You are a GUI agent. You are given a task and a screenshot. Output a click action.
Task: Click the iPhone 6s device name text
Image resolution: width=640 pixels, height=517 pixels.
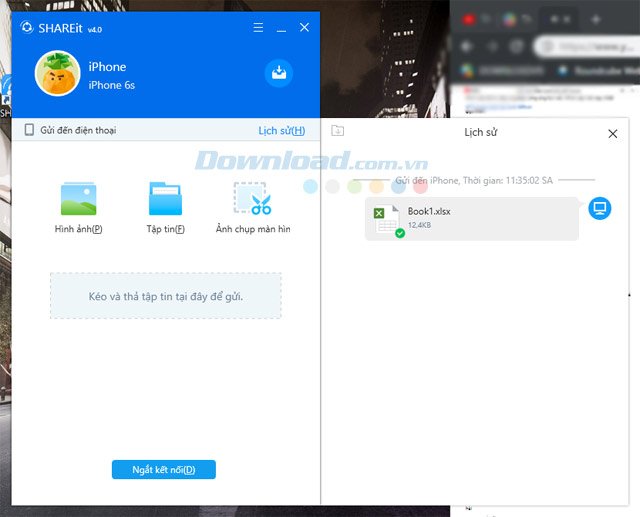click(111, 85)
